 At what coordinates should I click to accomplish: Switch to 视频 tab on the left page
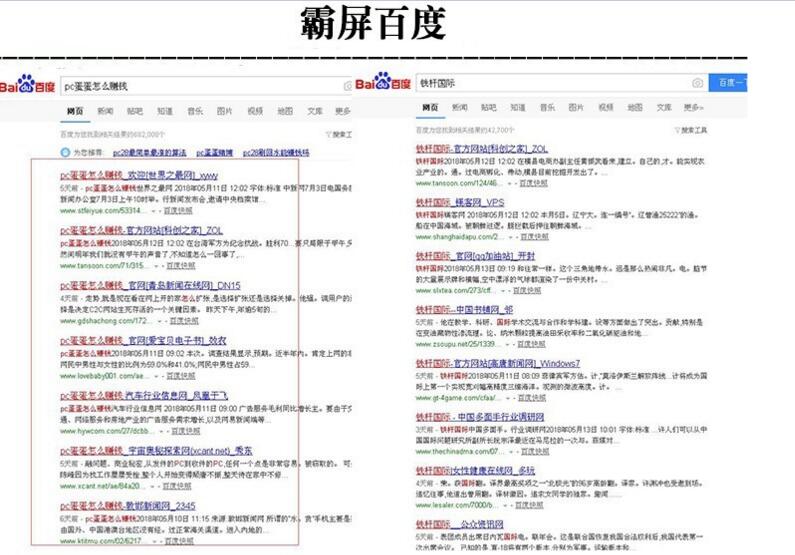[x=255, y=111]
